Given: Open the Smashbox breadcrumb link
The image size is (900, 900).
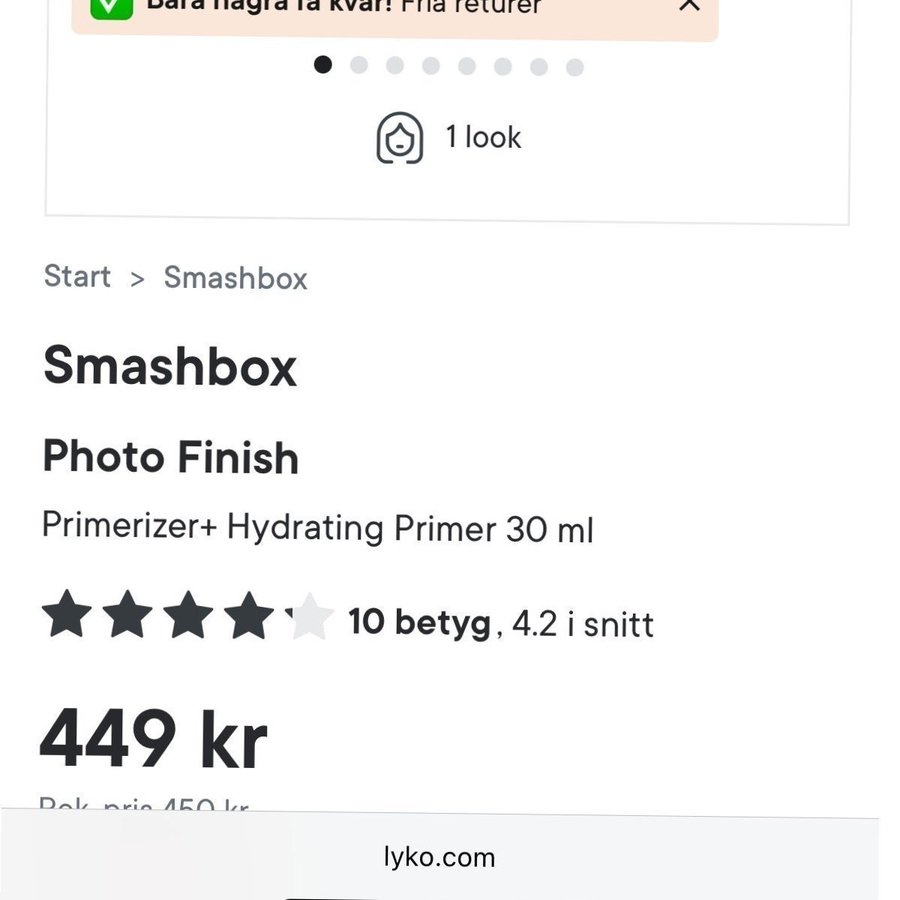Looking at the screenshot, I should point(236,278).
